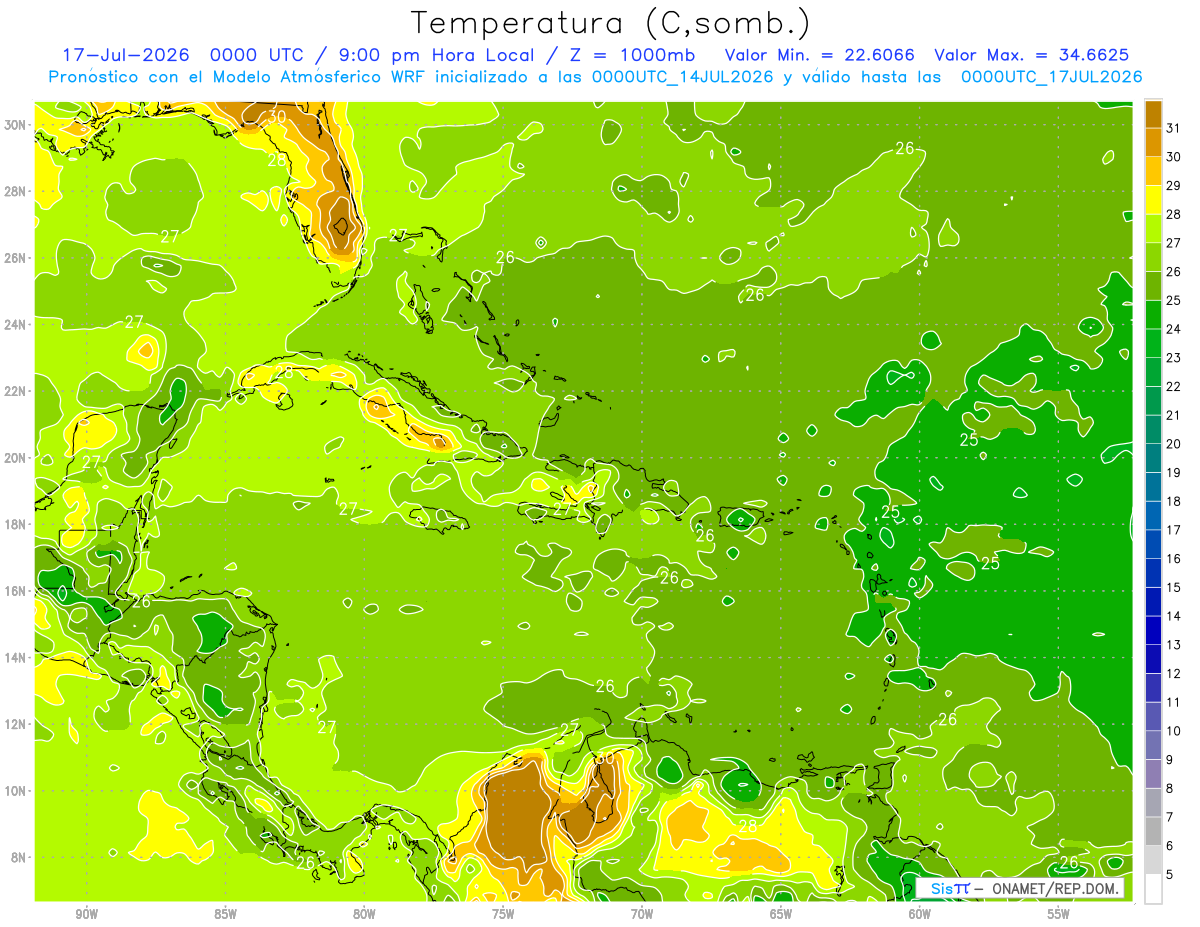The image size is (1200, 927).
Task: Click the white legend block below 5
Action: click(1153, 889)
